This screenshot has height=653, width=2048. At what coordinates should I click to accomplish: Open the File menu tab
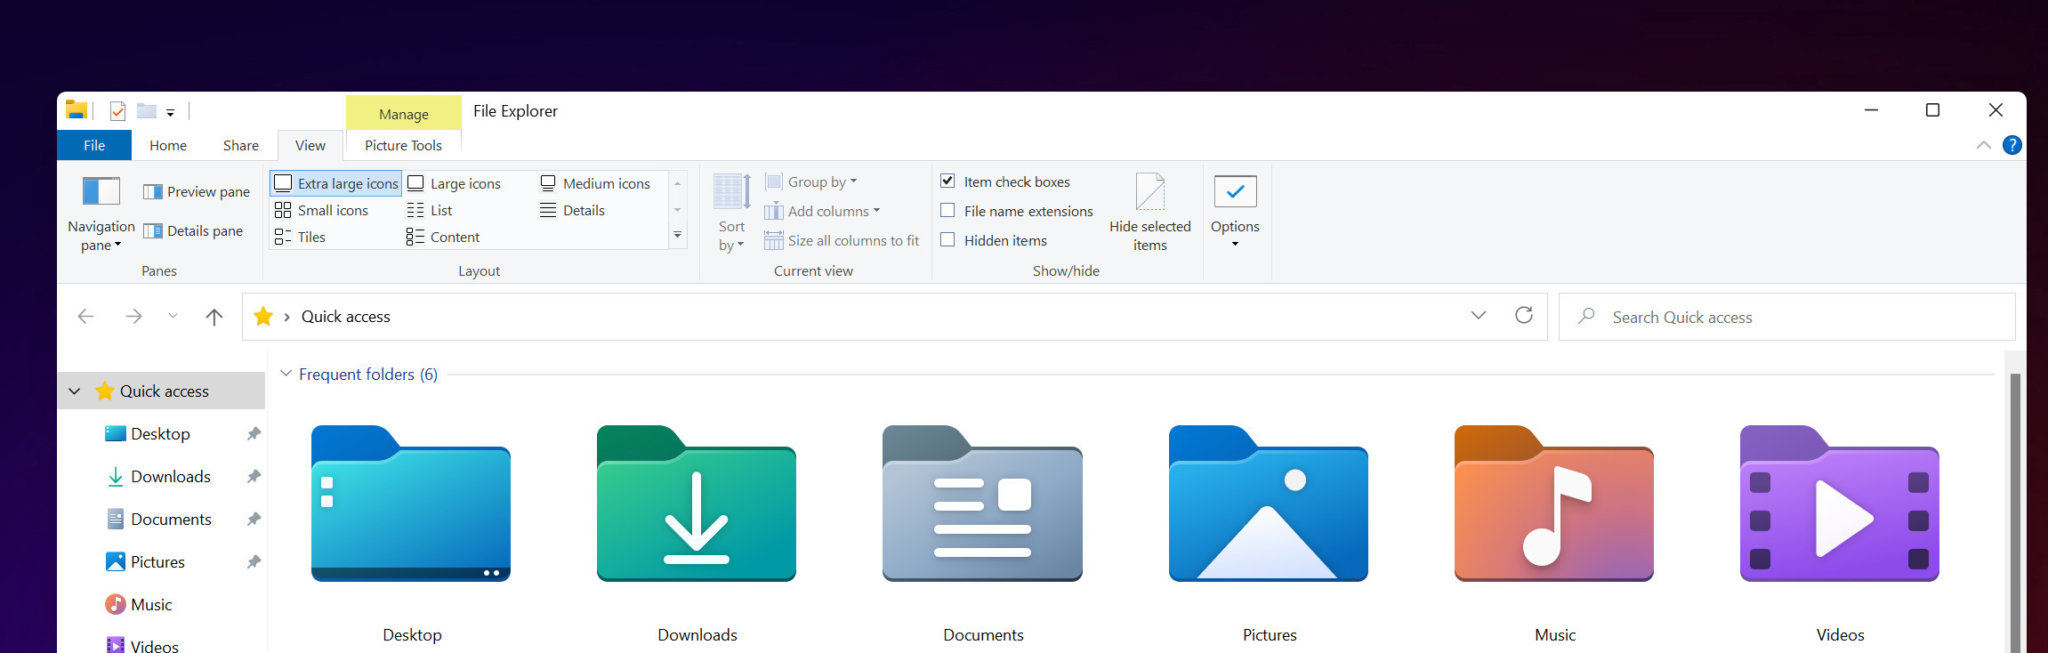click(94, 145)
